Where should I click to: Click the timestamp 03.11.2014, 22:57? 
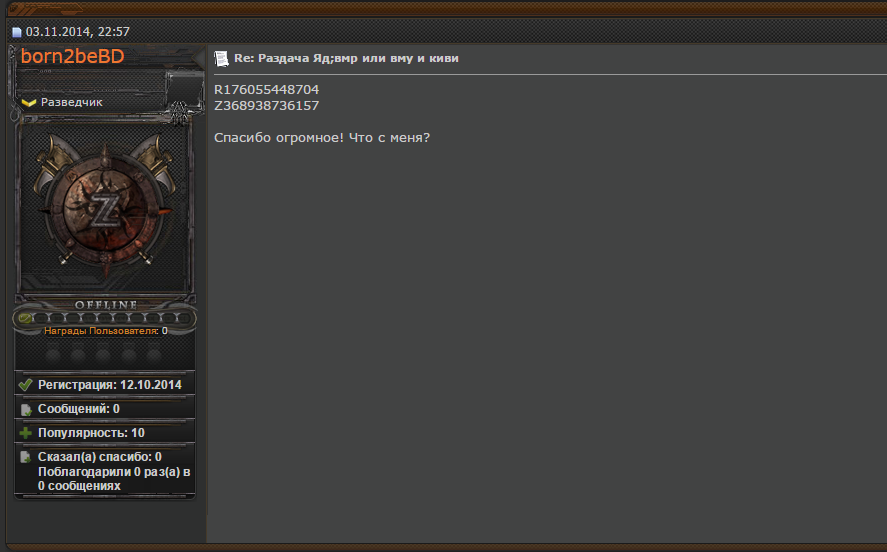[77, 32]
